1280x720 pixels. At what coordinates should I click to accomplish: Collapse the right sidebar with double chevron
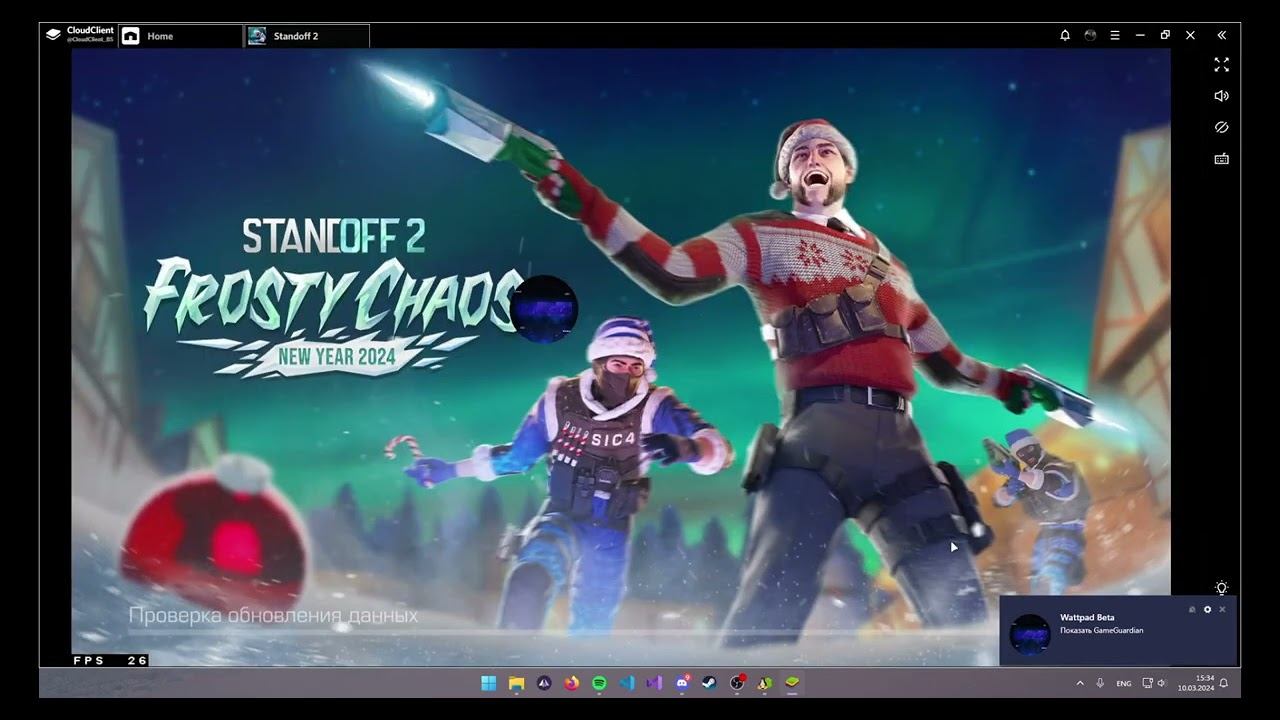[x=1221, y=35]
